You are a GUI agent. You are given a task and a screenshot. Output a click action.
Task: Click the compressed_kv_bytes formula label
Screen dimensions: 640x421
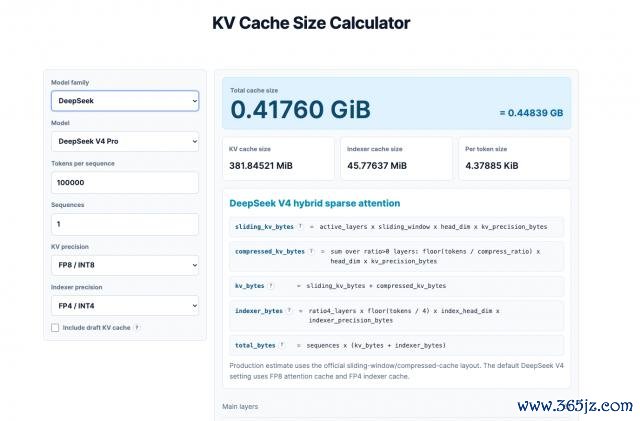[270, 252]
